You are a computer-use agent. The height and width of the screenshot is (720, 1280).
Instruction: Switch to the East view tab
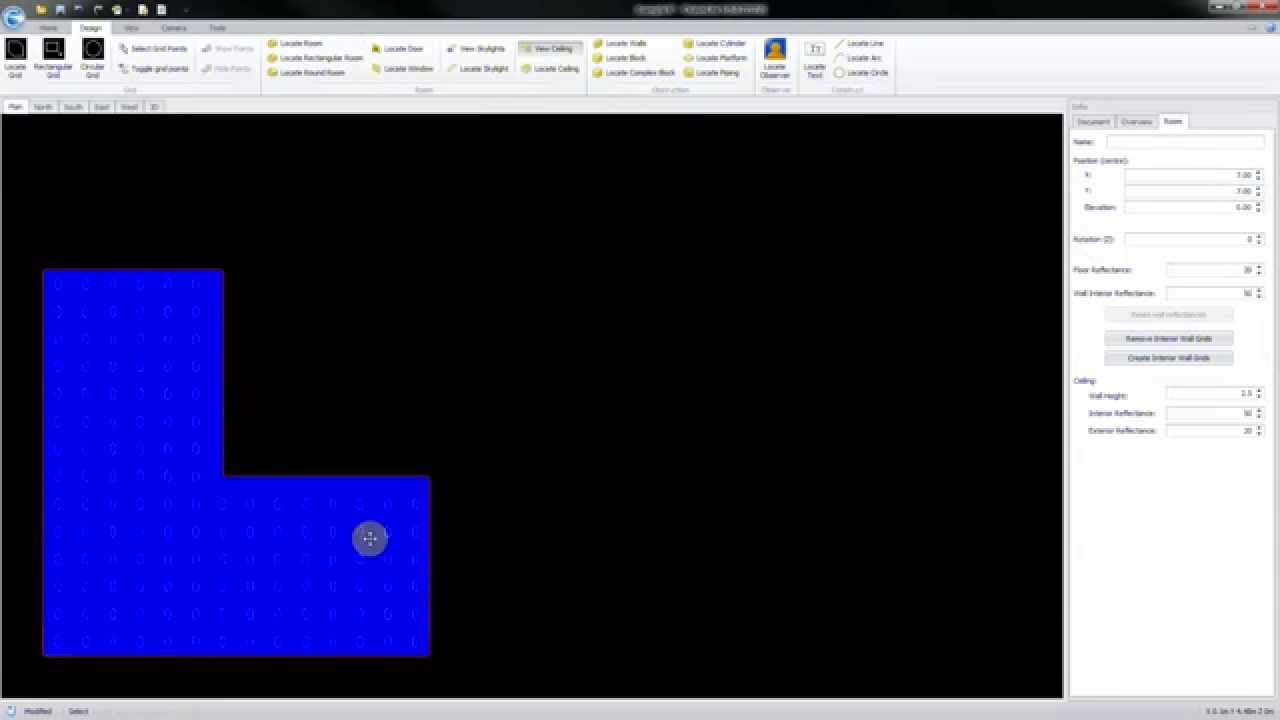point(102,107)
